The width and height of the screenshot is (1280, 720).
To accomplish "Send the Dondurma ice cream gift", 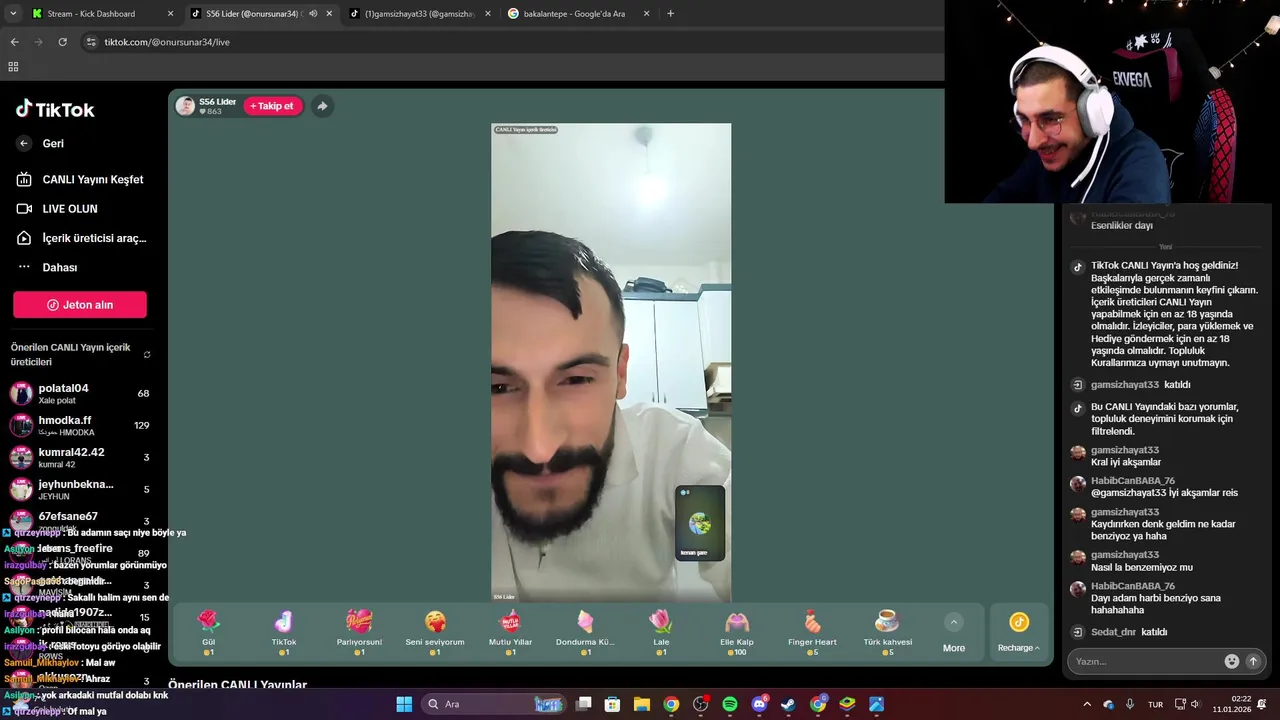I will coord(585,632).
